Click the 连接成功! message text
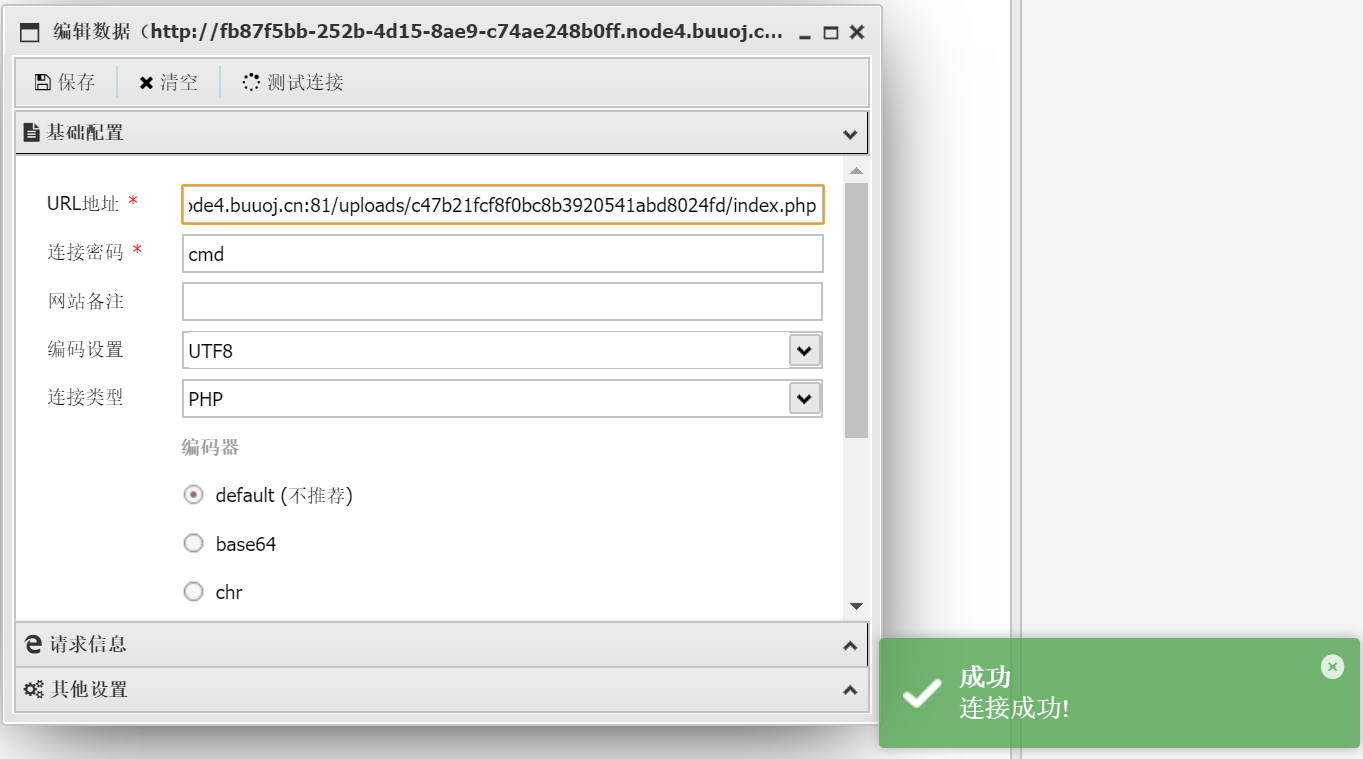 (x=1014, y=709)
